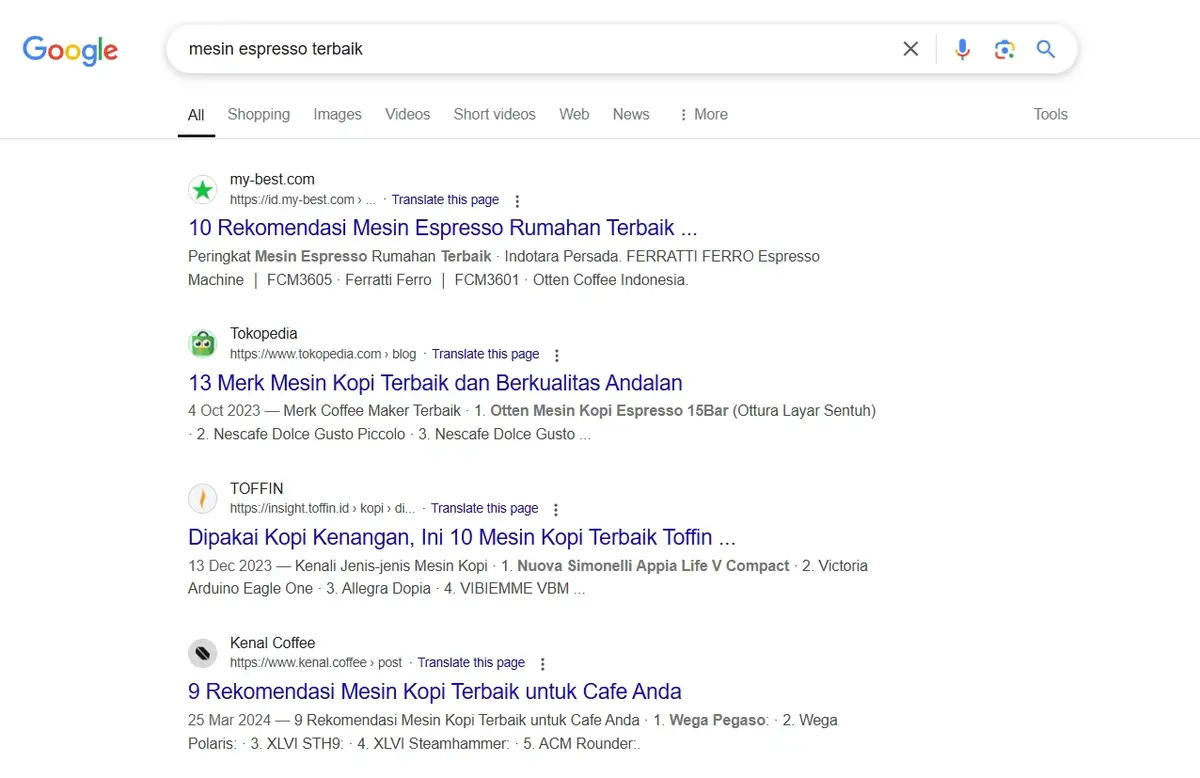Open three-dot menu for my-best.com result

517,201
